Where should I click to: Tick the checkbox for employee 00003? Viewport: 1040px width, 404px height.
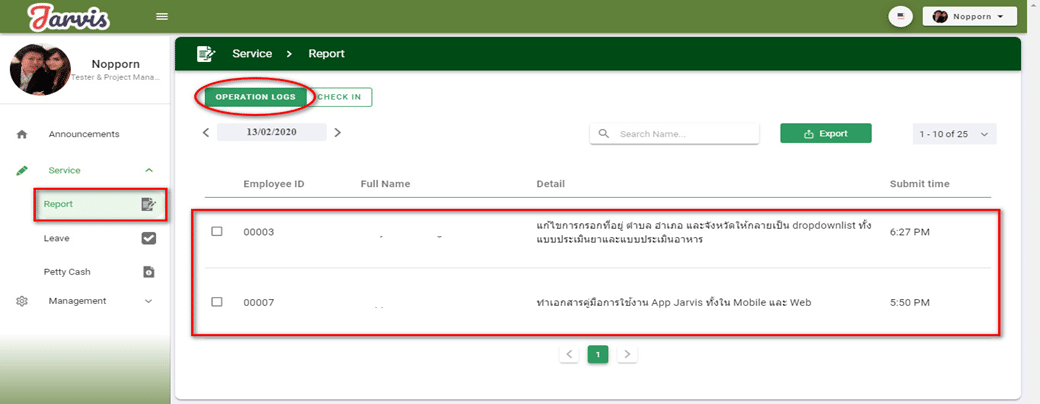(x=217, y=232)
